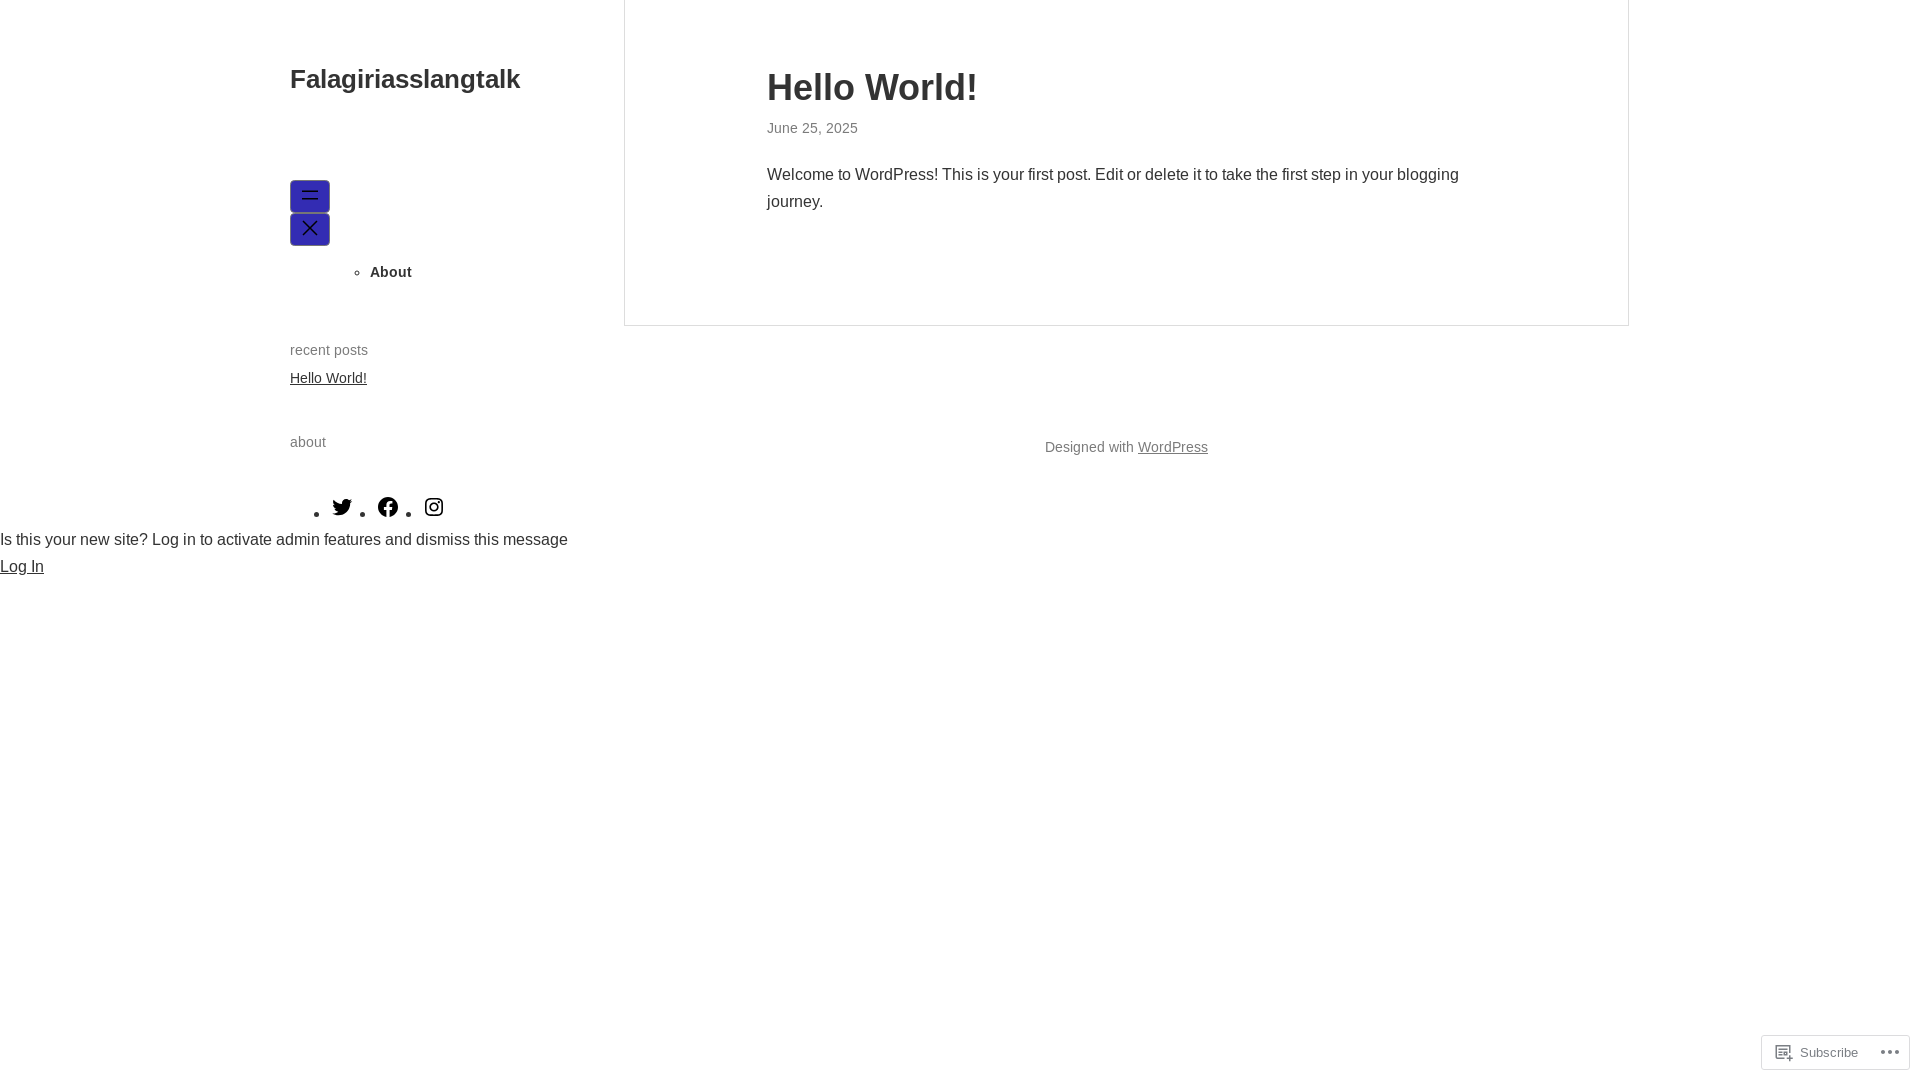Open the hamburger navigation menu
Viewport: 1920px width, 1080px height.
[310, 196]
